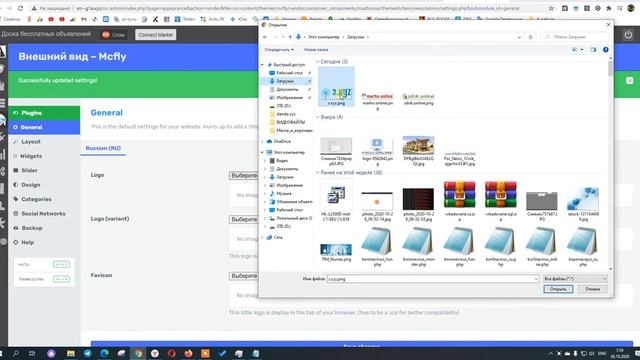Click the Windows search taskbar icon
The height and width of the screenshot is (360, 640).
pos(16,353)
